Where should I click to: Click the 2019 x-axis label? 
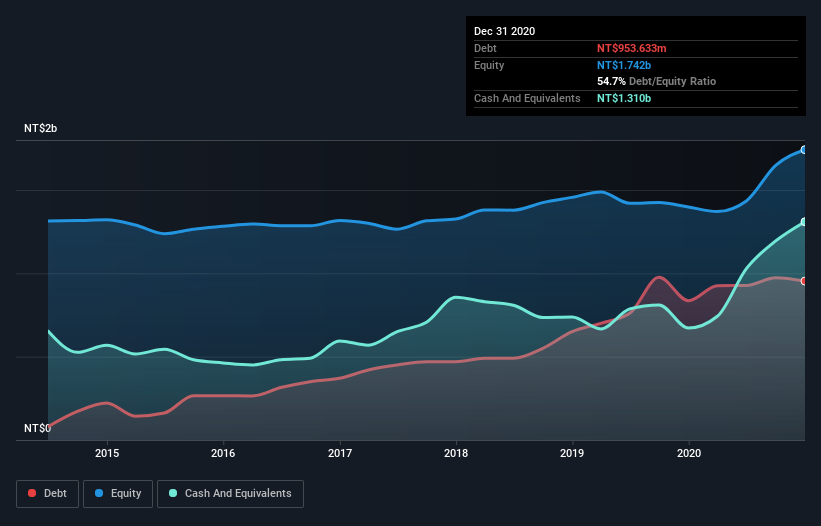coord(572,453)
